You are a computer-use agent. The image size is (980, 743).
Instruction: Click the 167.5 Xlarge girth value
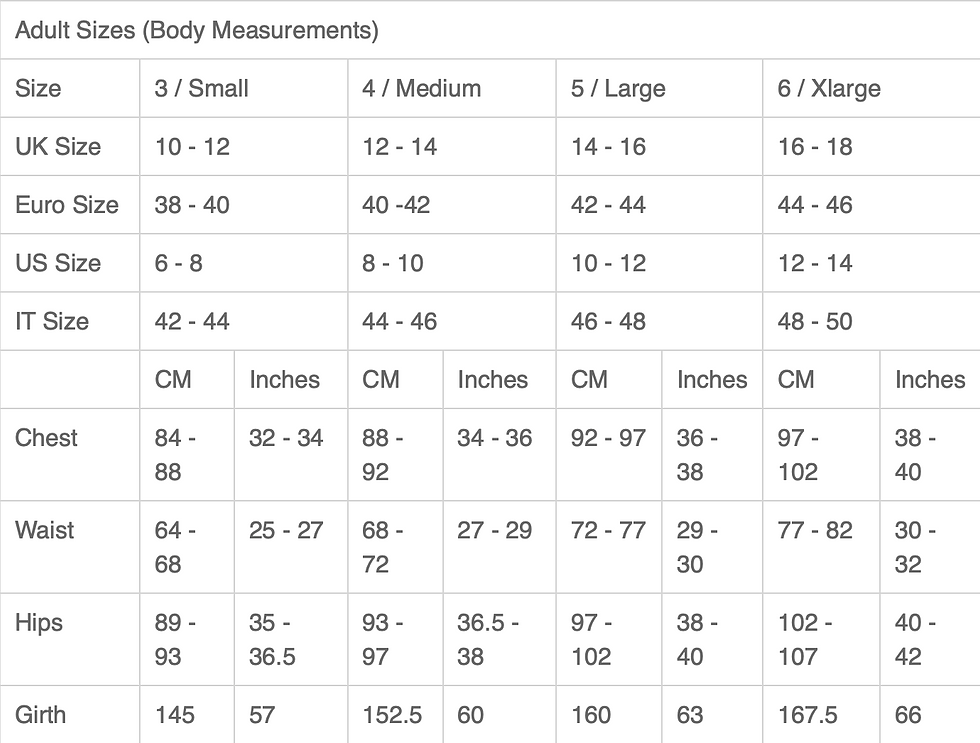pos(808,714)
